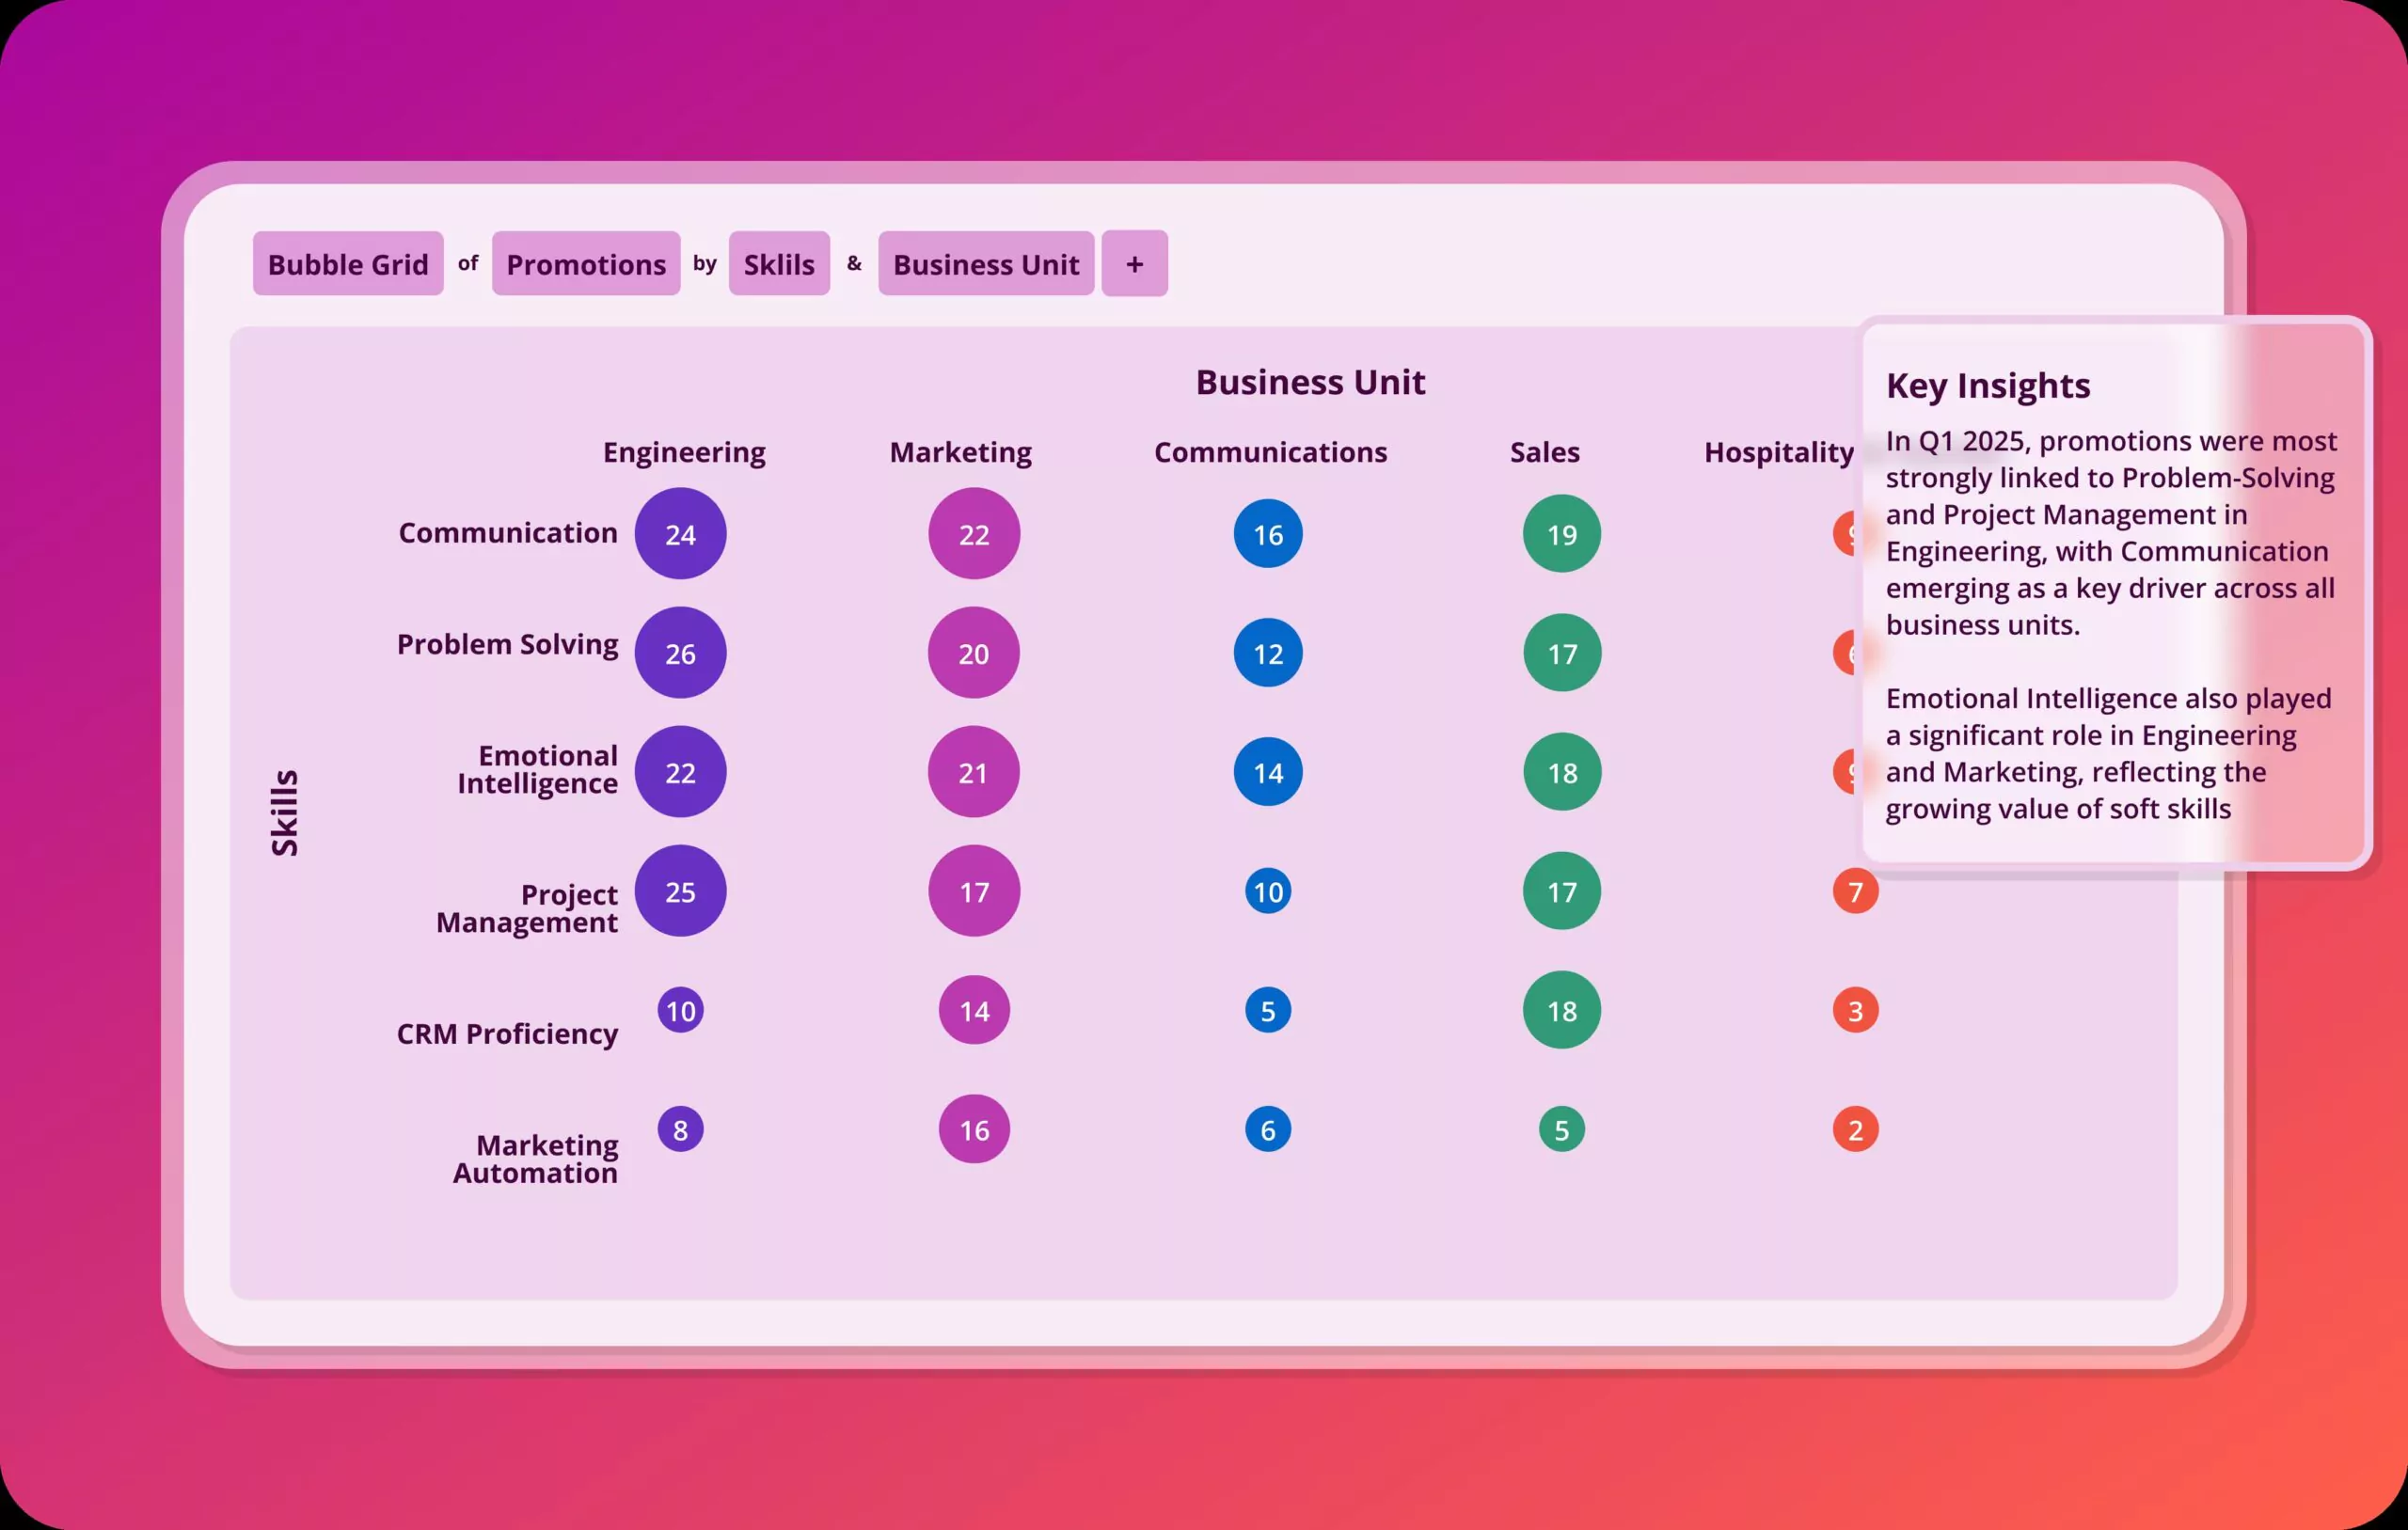Click the Bubble Grid chart type chip
This screenshot has width=2408, height=1530.
[x=347, y=264]
